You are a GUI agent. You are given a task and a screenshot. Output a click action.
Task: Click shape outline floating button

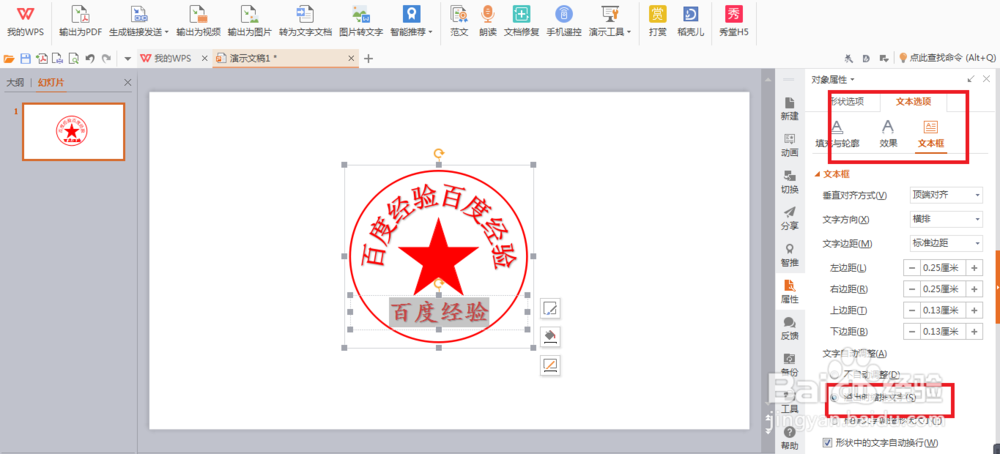(550, 365)
